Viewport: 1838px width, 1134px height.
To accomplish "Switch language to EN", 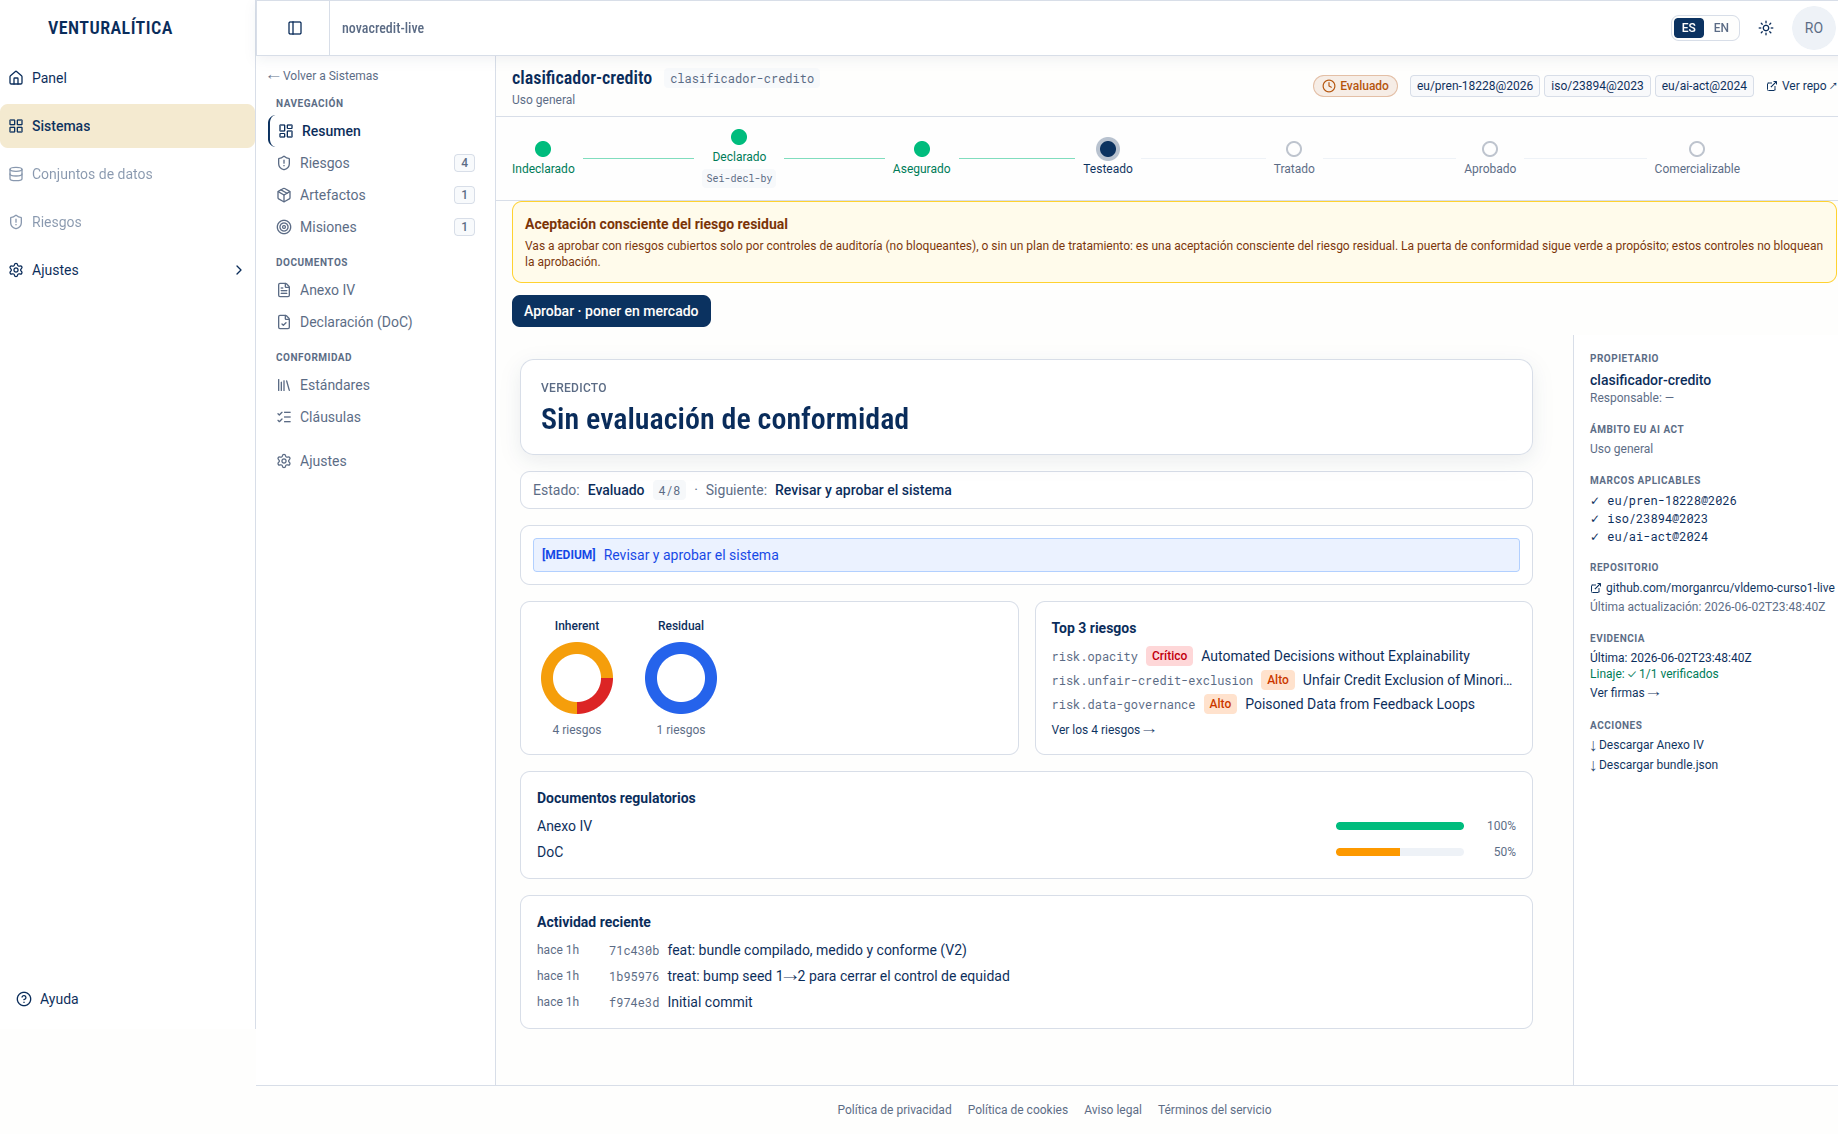I will click(x=1721, y=28).
